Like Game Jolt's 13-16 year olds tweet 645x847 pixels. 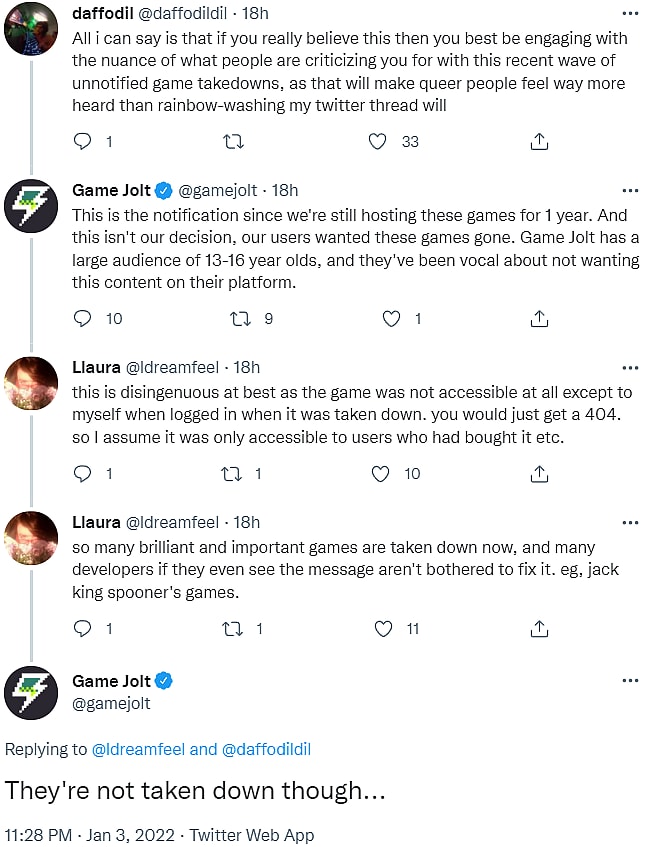tap(392, 319)
